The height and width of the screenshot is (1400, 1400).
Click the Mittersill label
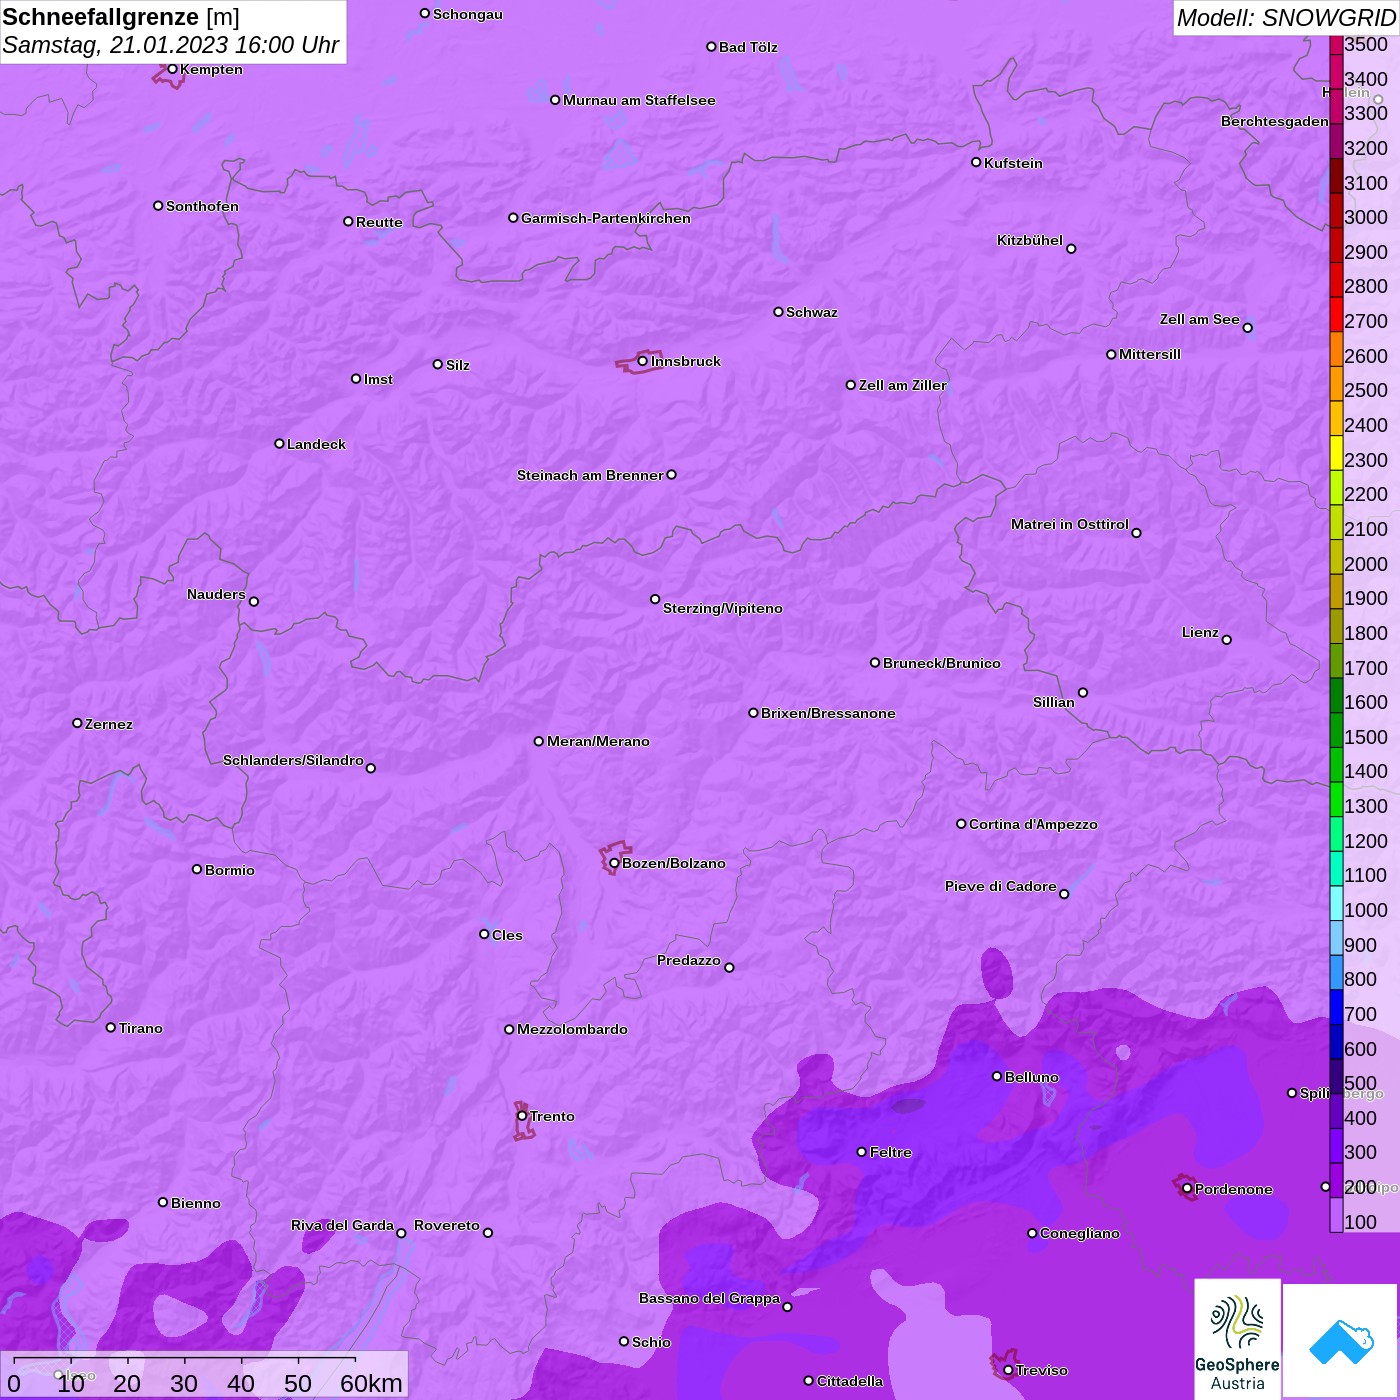point(1150,354)
